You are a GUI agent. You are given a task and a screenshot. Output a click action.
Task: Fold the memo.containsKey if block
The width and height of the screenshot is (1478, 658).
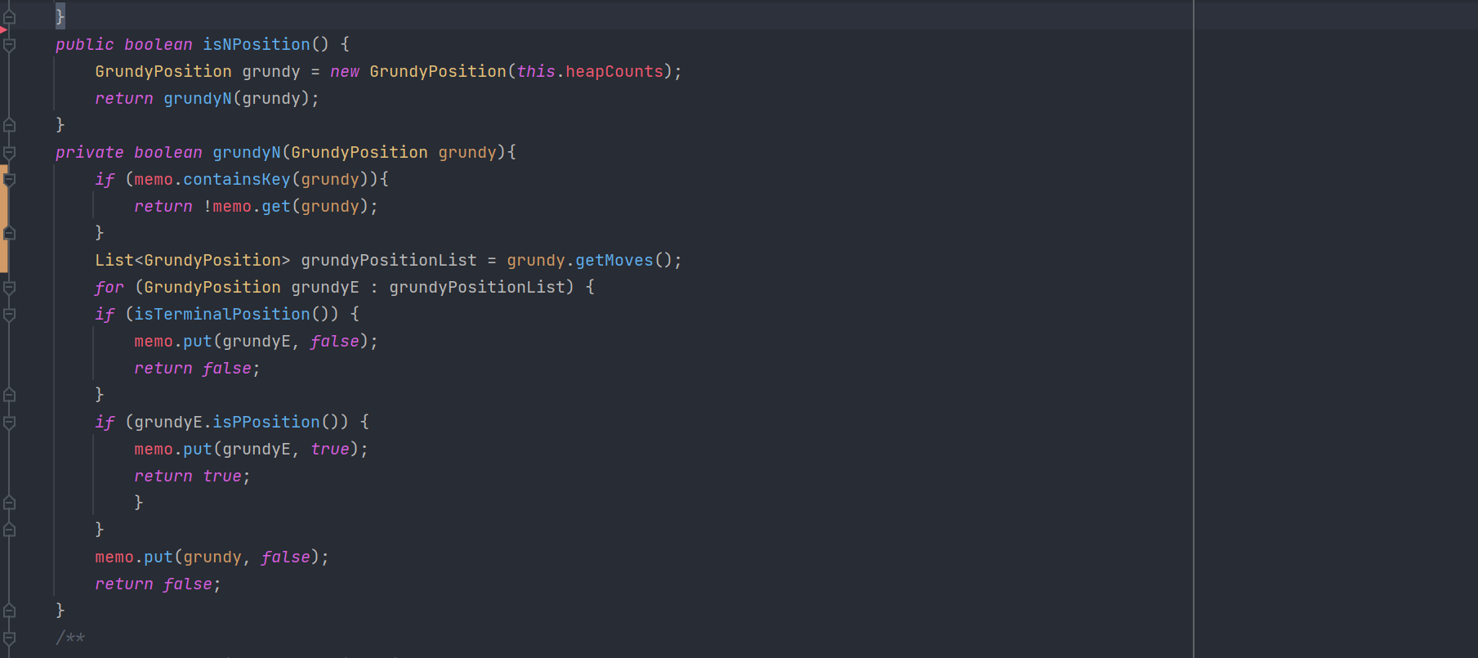click(x=9, y=180)
